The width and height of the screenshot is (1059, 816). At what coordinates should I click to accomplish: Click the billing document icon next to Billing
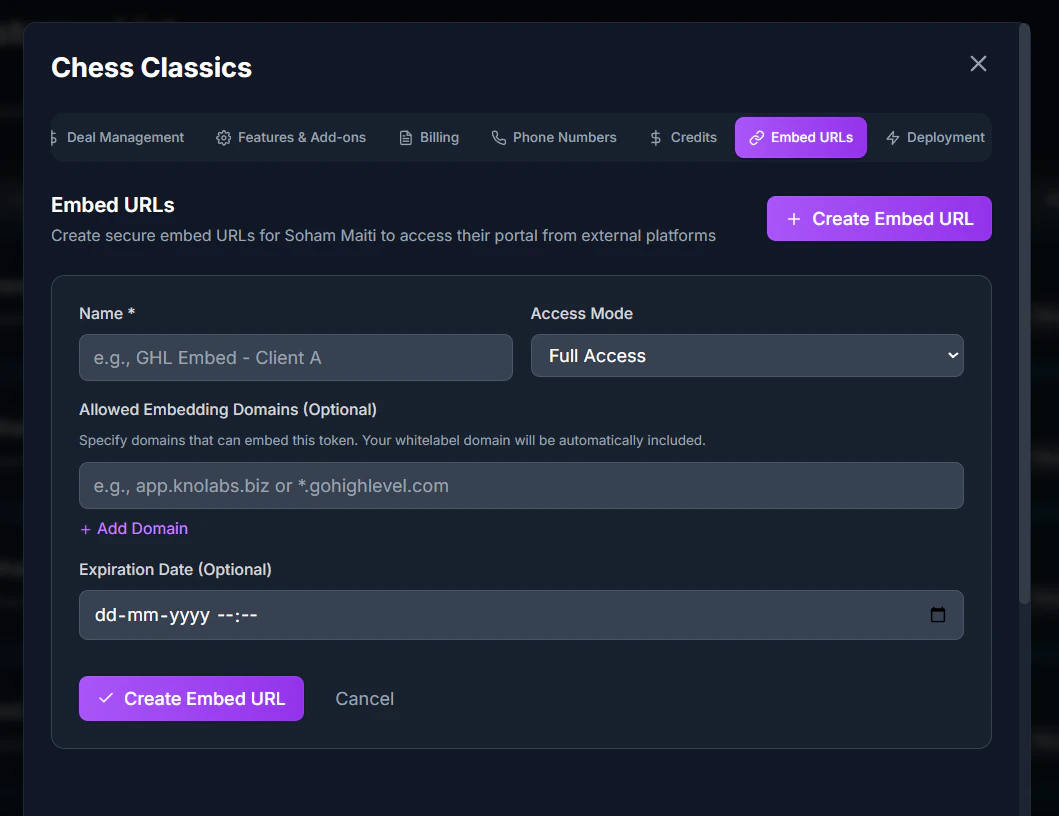[x=404, y=137]
